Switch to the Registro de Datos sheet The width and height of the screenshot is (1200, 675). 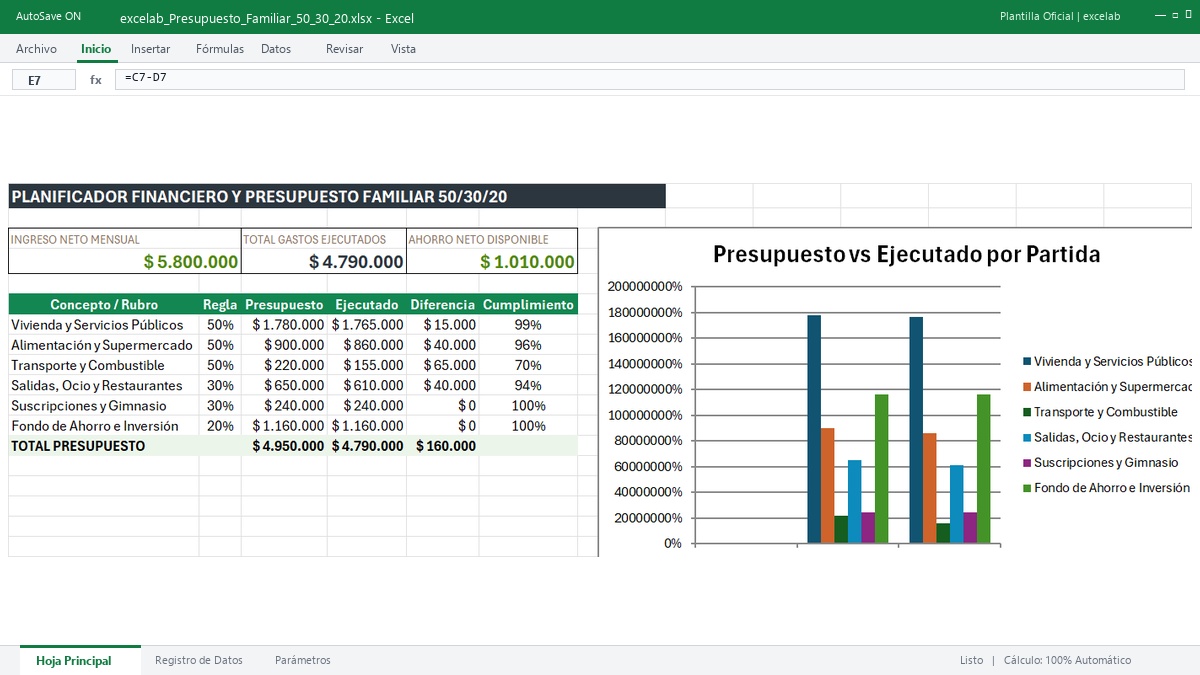(x=199, y=661)
